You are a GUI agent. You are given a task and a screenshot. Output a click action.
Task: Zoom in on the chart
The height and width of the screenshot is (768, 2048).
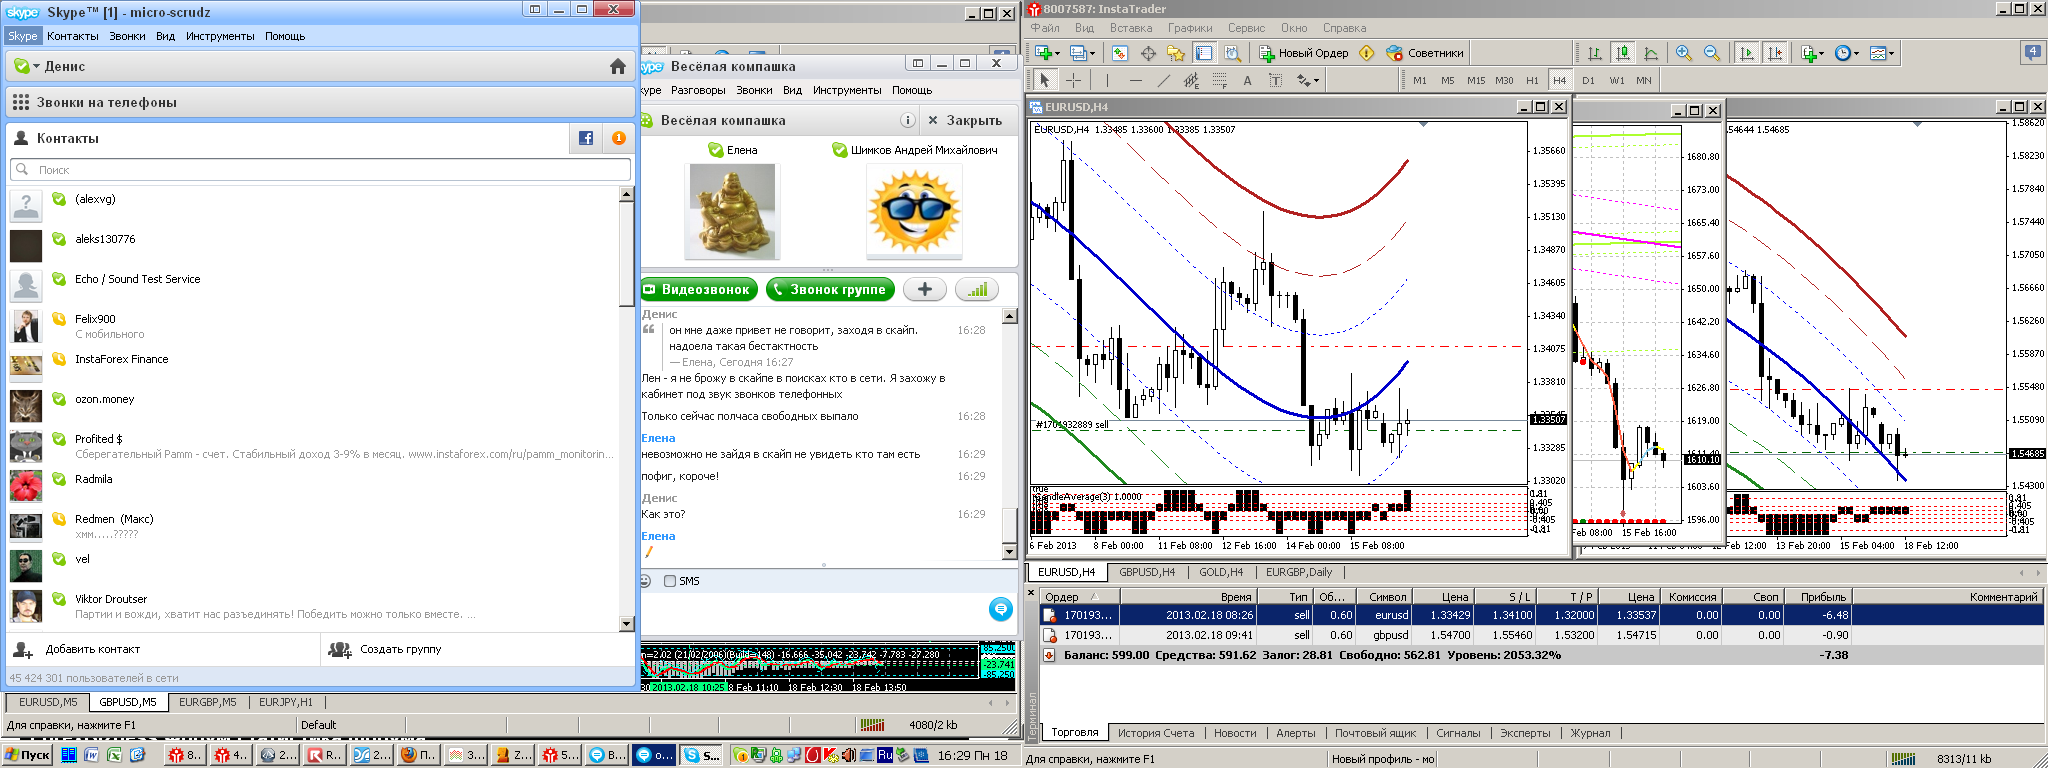coord(1684,53)
